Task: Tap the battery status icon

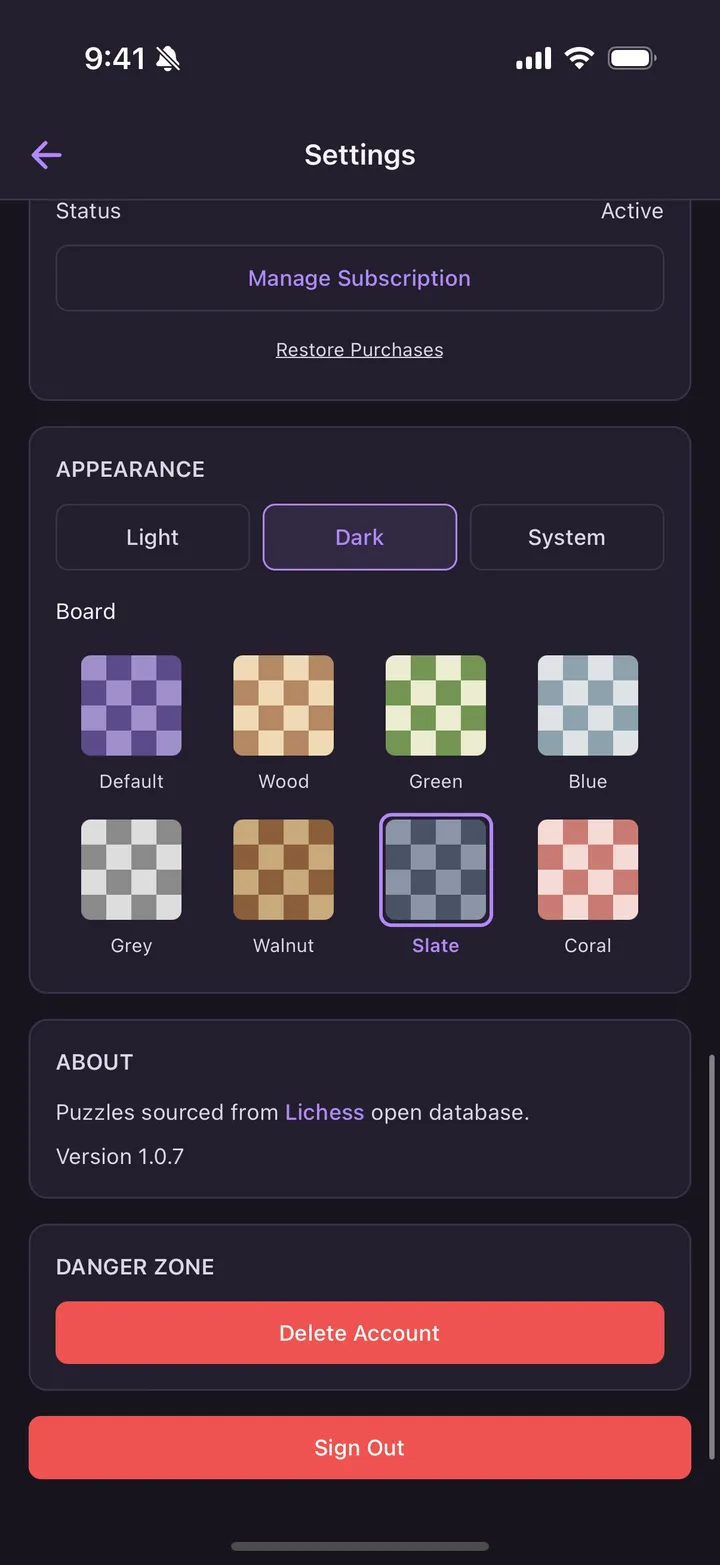Action: [x=632, y=58]
